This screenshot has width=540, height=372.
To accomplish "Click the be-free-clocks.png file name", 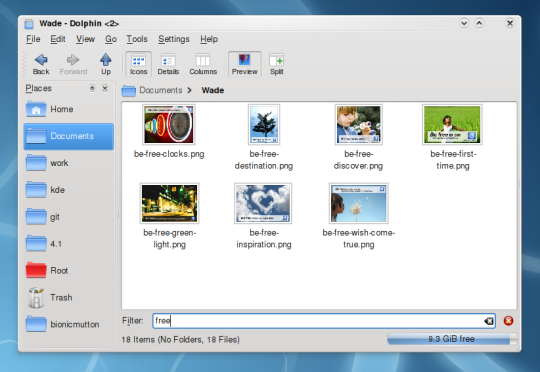I will (x=169, y=154).
